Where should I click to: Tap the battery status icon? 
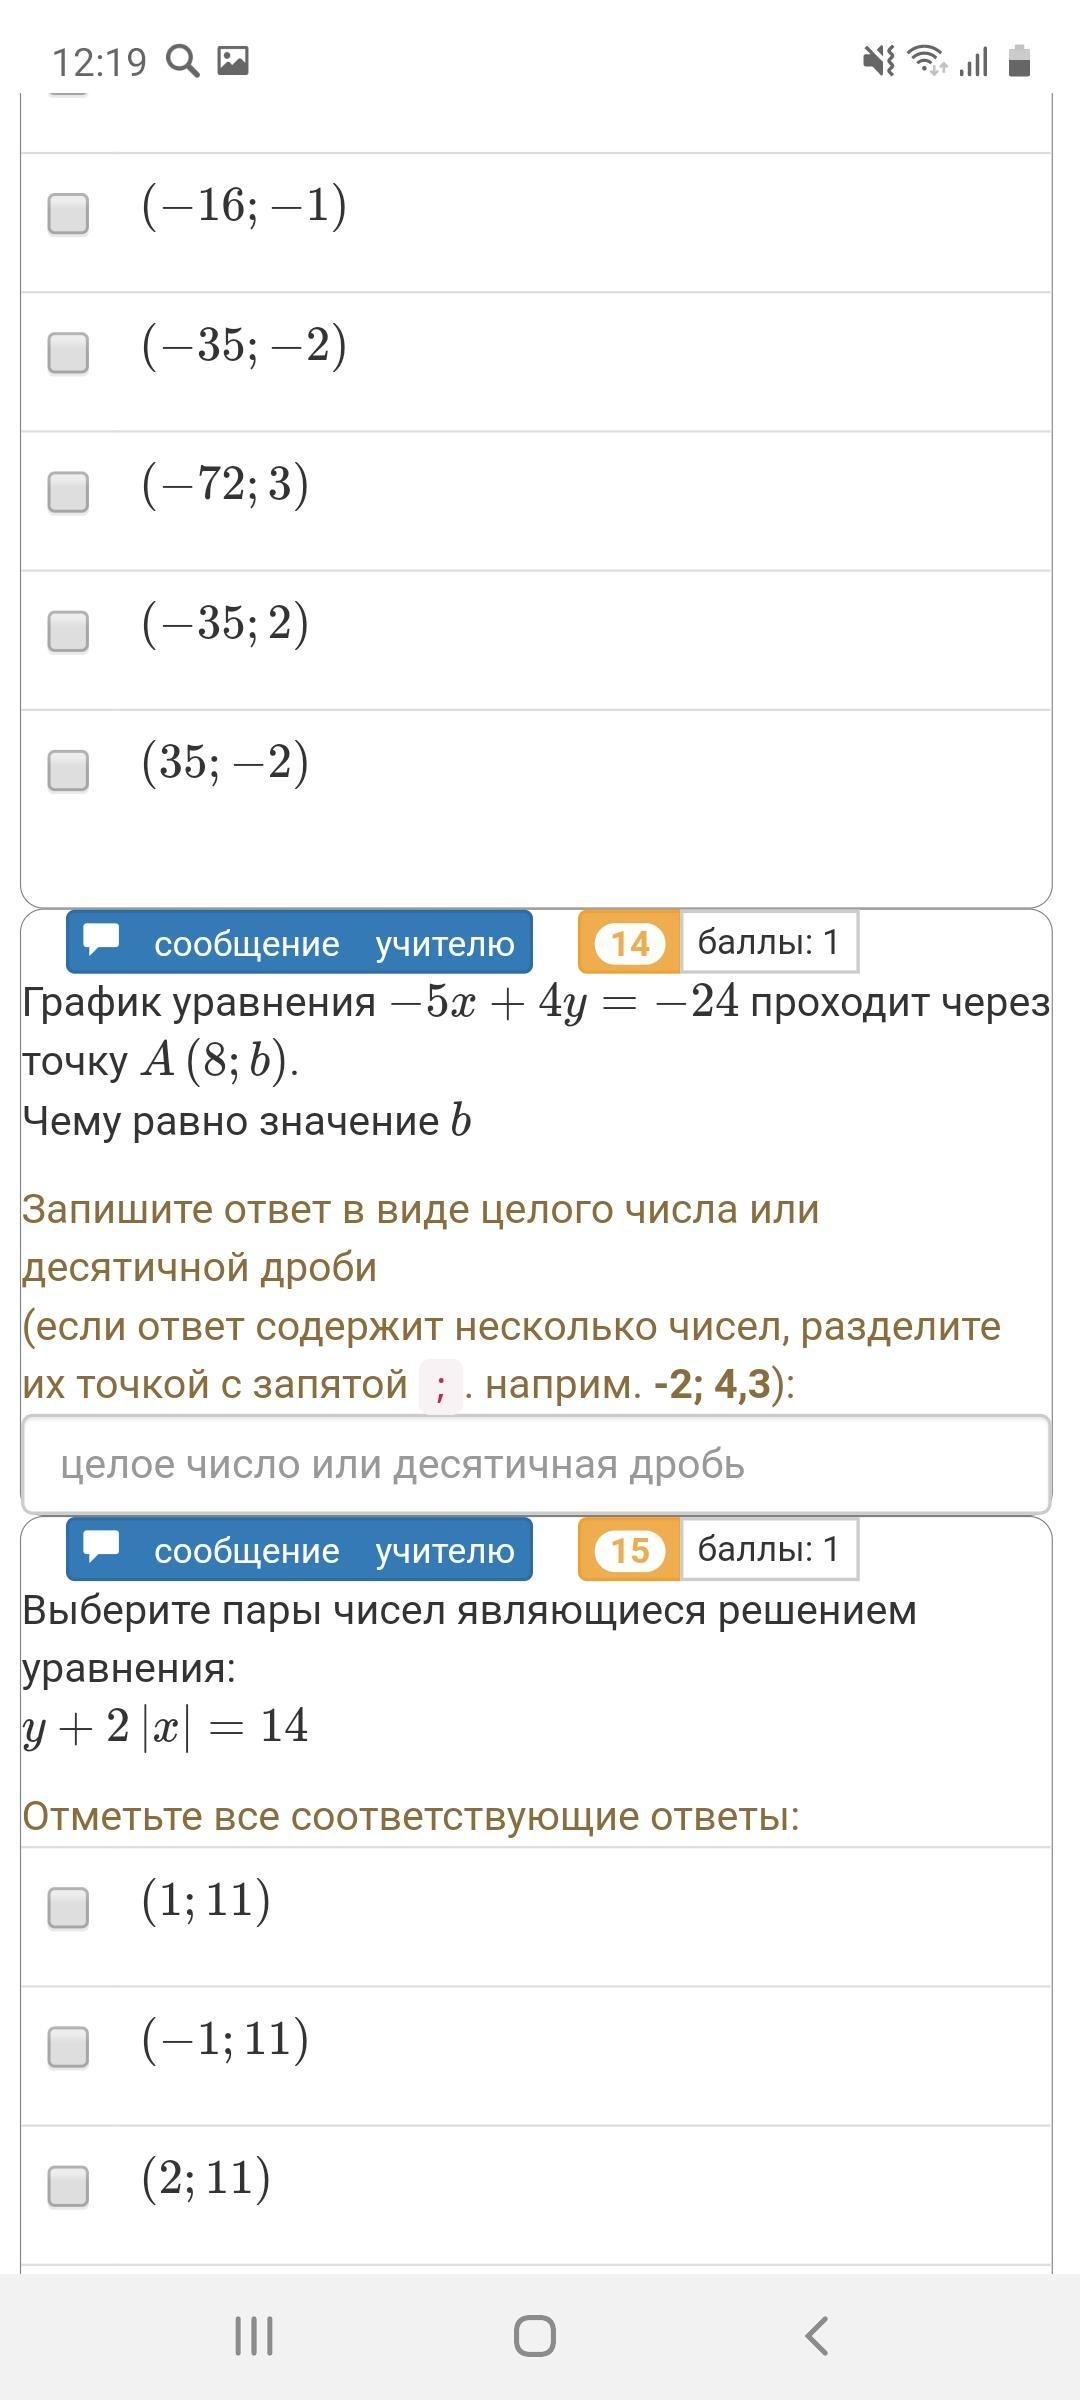(x=1019, y=61)
